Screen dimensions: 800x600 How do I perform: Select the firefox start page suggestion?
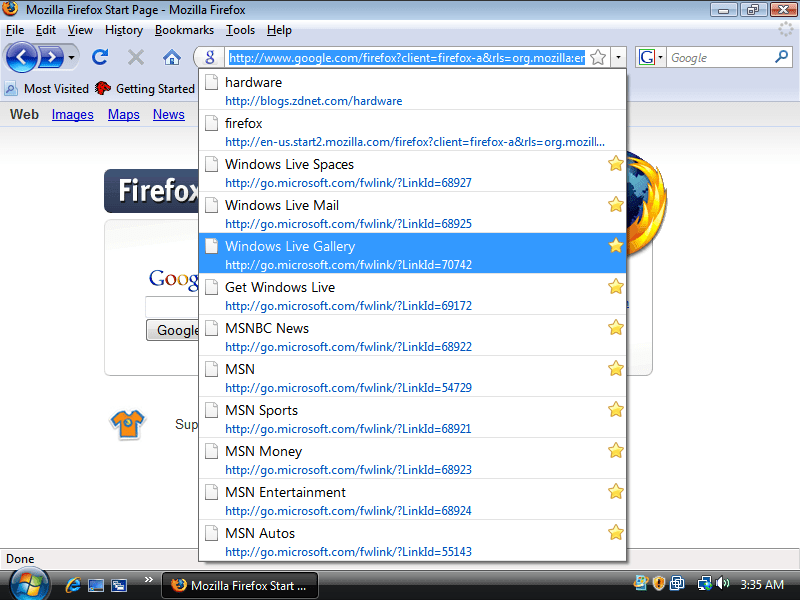[412, 131]
